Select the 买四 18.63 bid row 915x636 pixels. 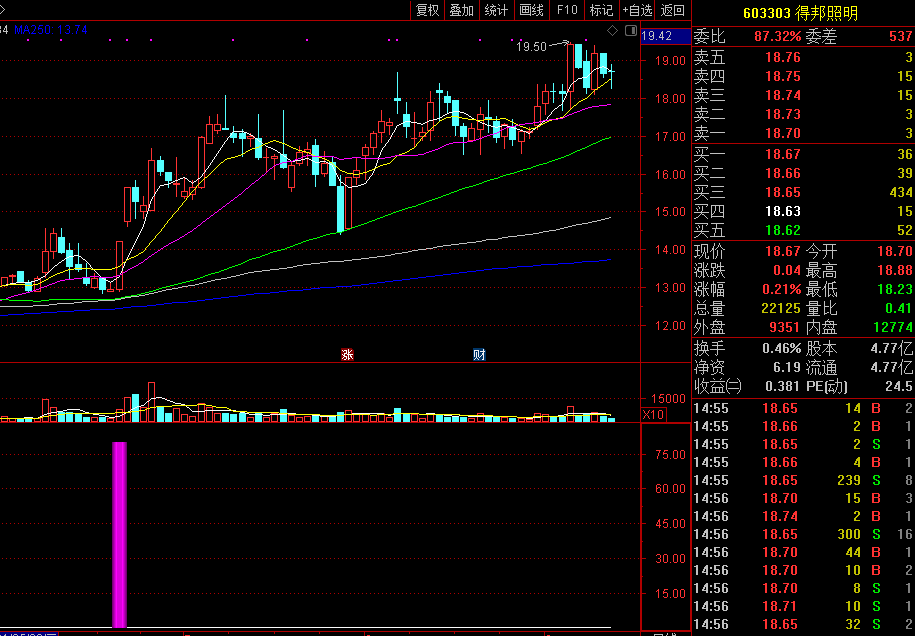click(x=803, y=211)
